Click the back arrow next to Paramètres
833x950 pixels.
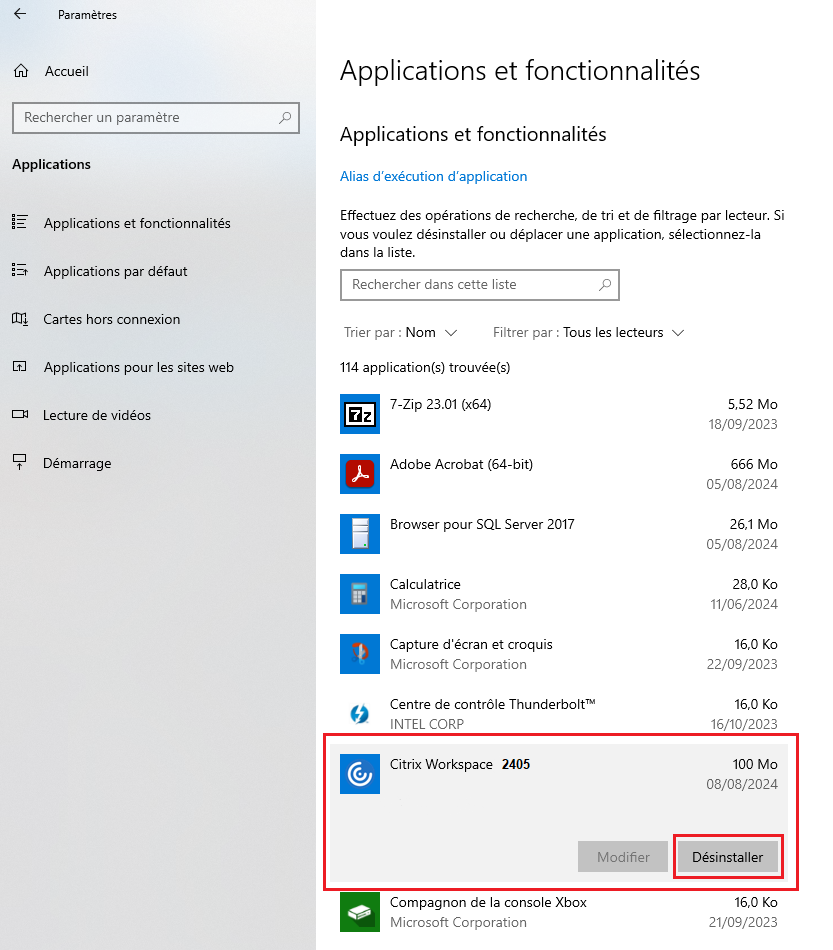point(20,14)
